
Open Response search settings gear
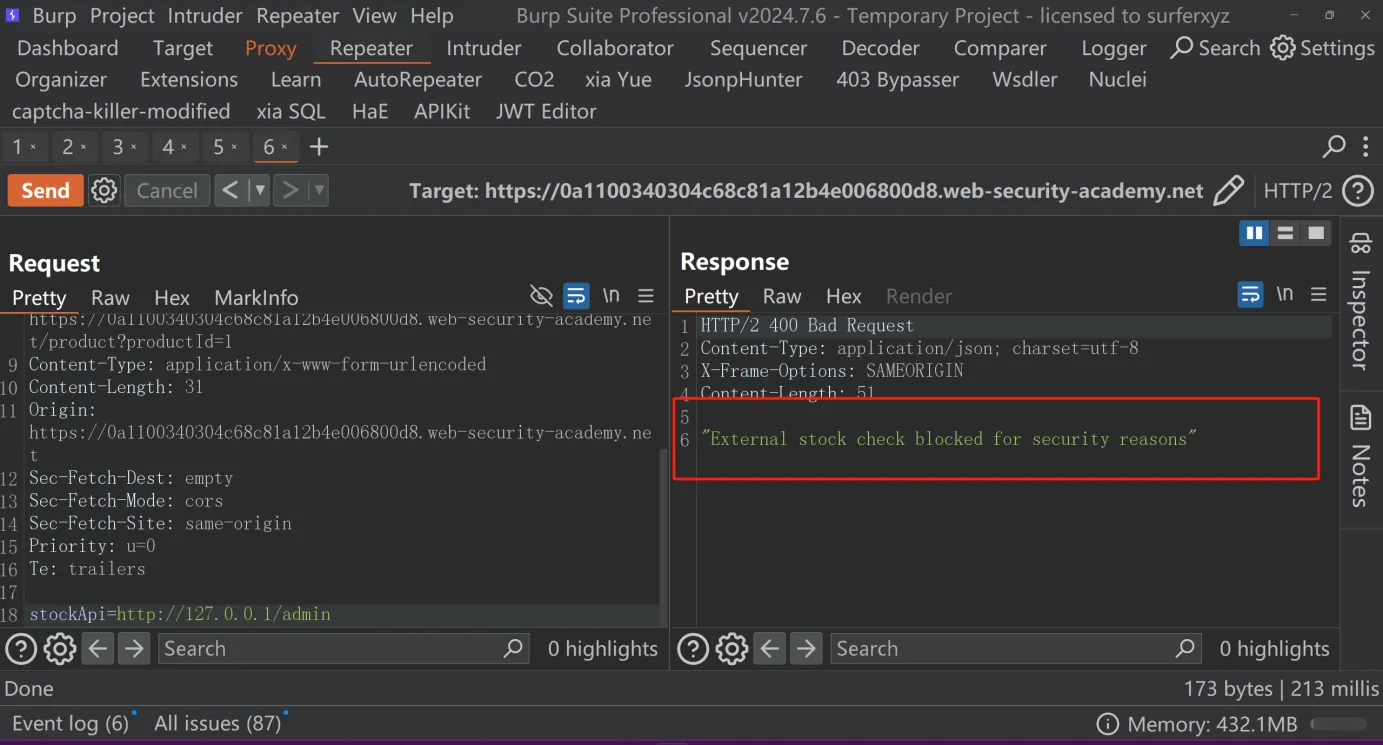(731, 649)
